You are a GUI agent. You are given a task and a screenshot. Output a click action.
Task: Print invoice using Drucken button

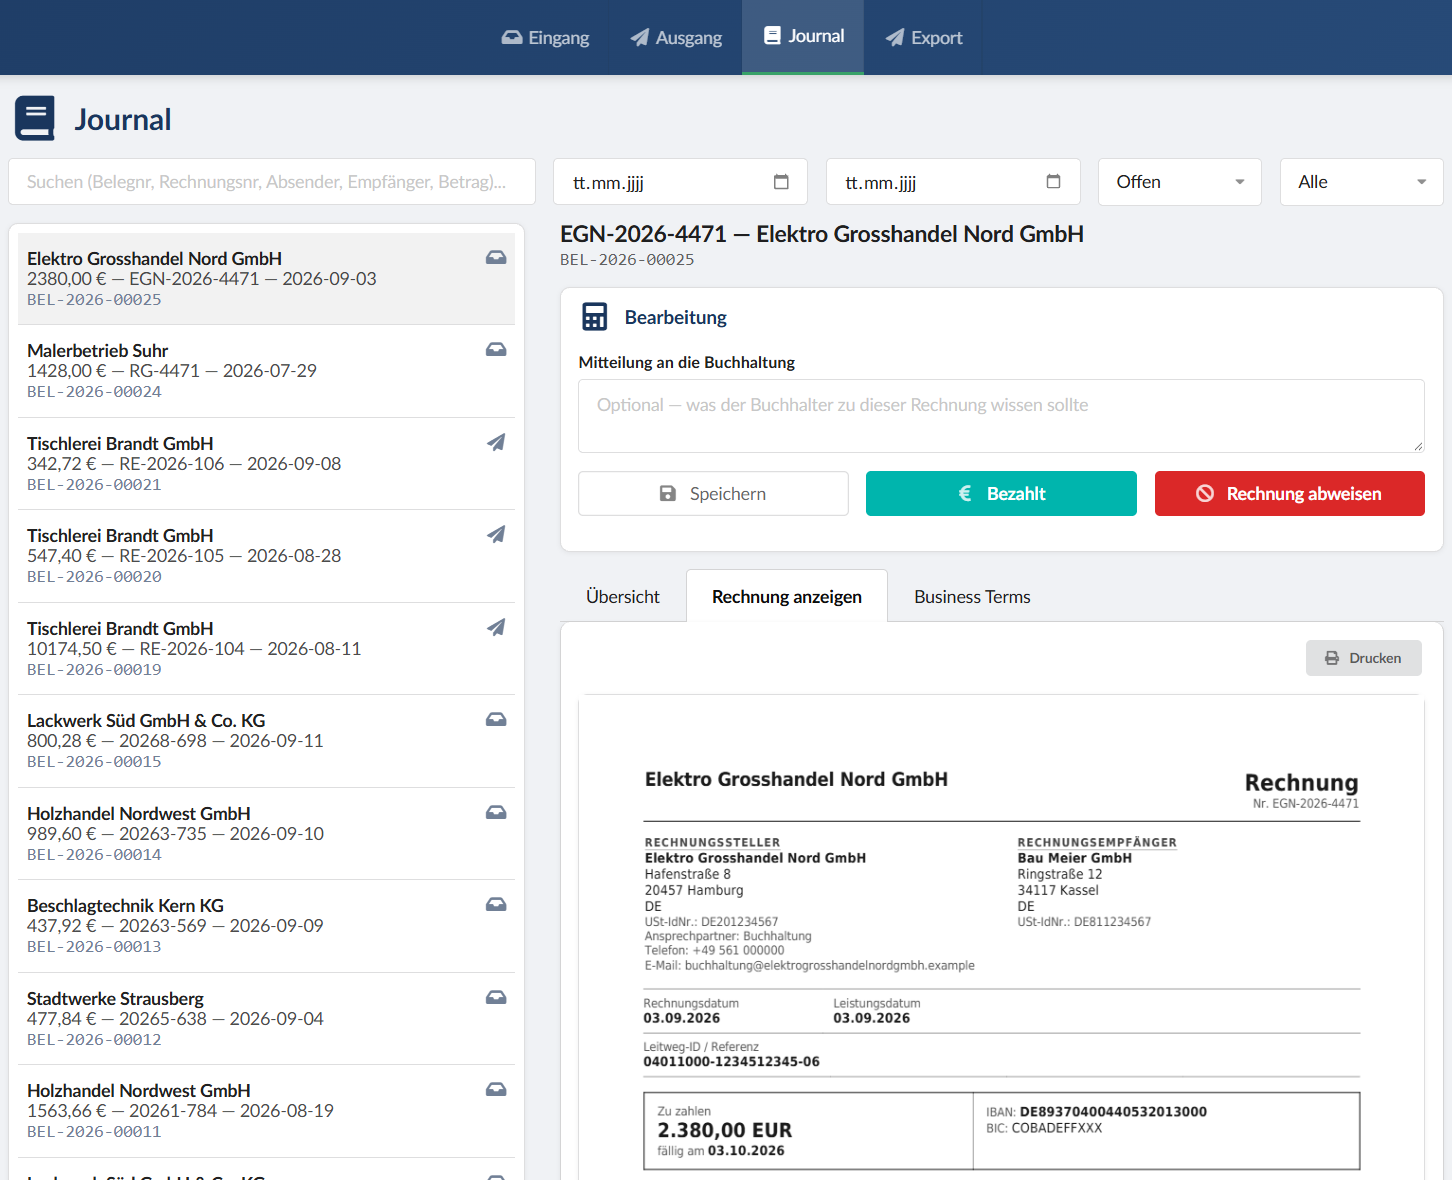[x=1363, y=658]
